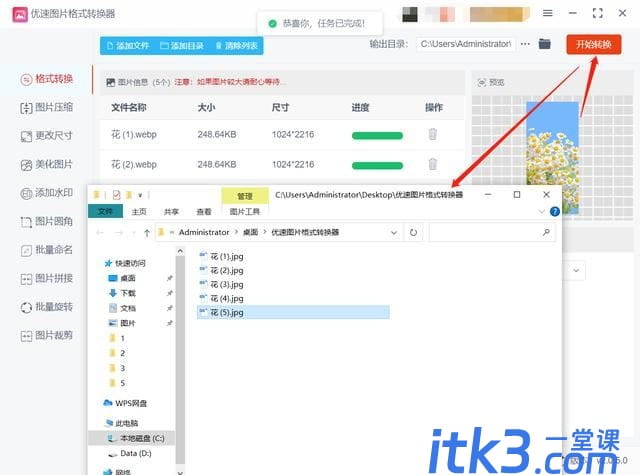Select 图片 in the navigation pane

pyautogui.click(x=122, y=323)
